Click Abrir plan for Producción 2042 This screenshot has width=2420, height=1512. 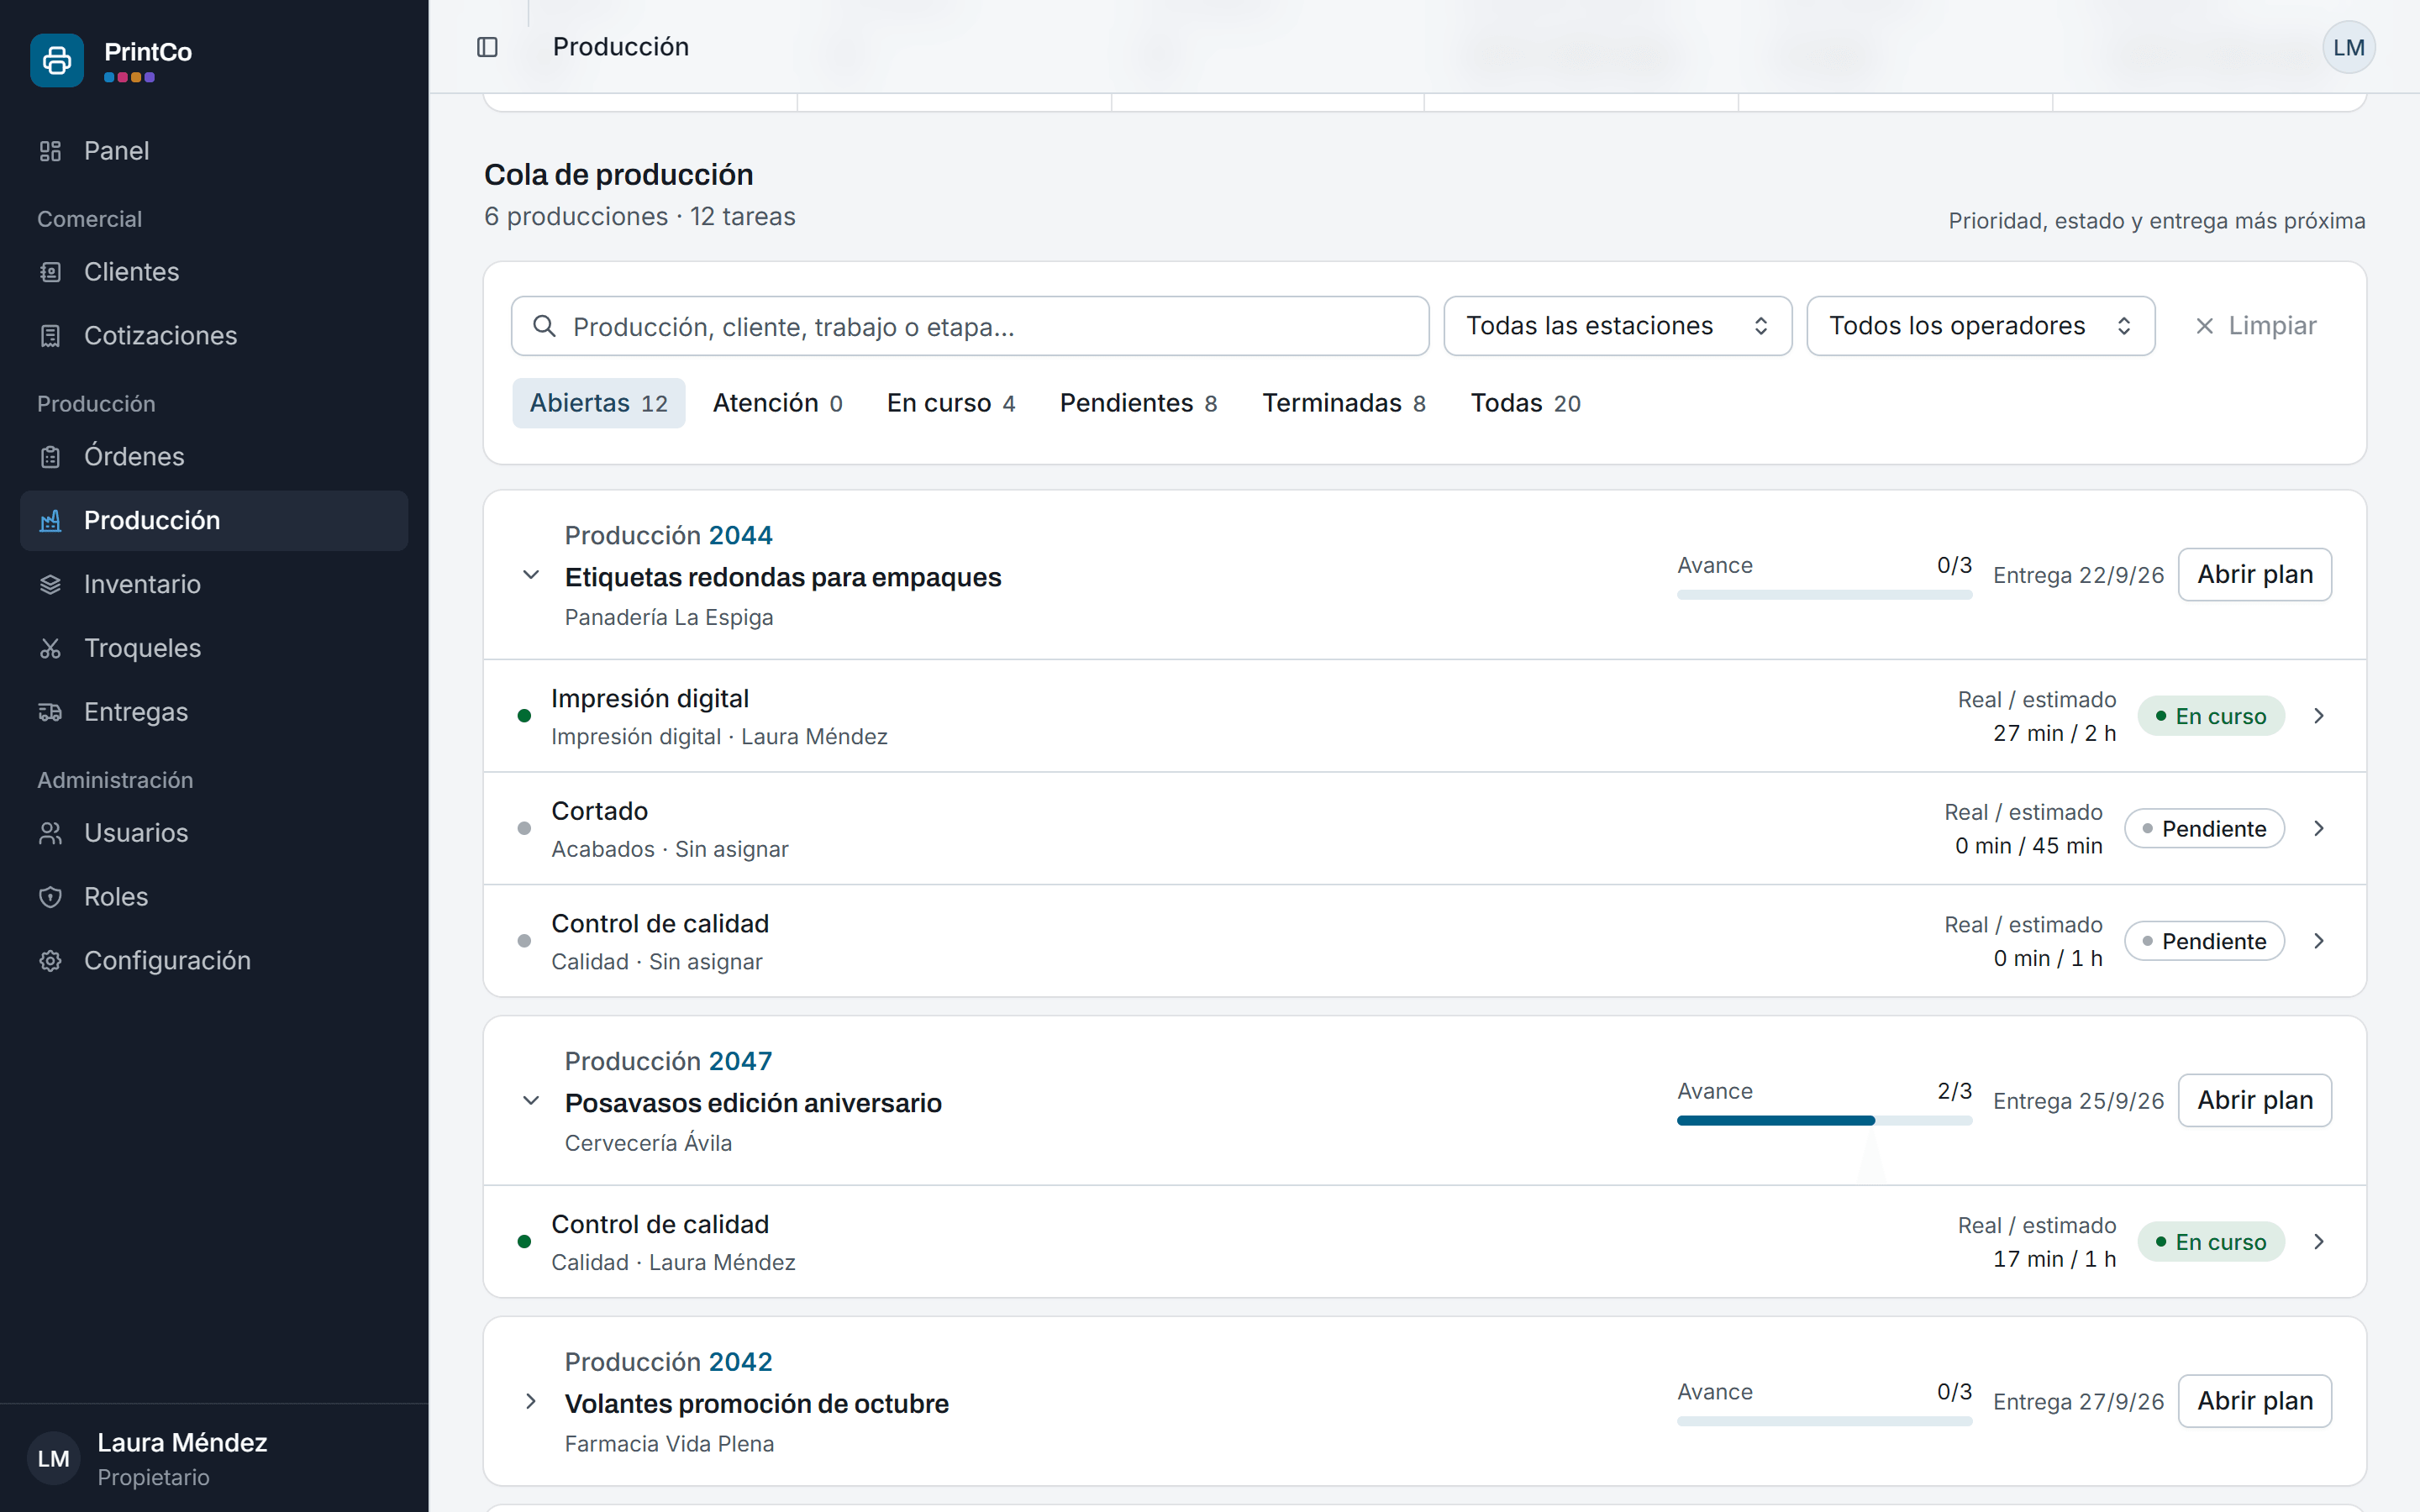(2254, 1402)
